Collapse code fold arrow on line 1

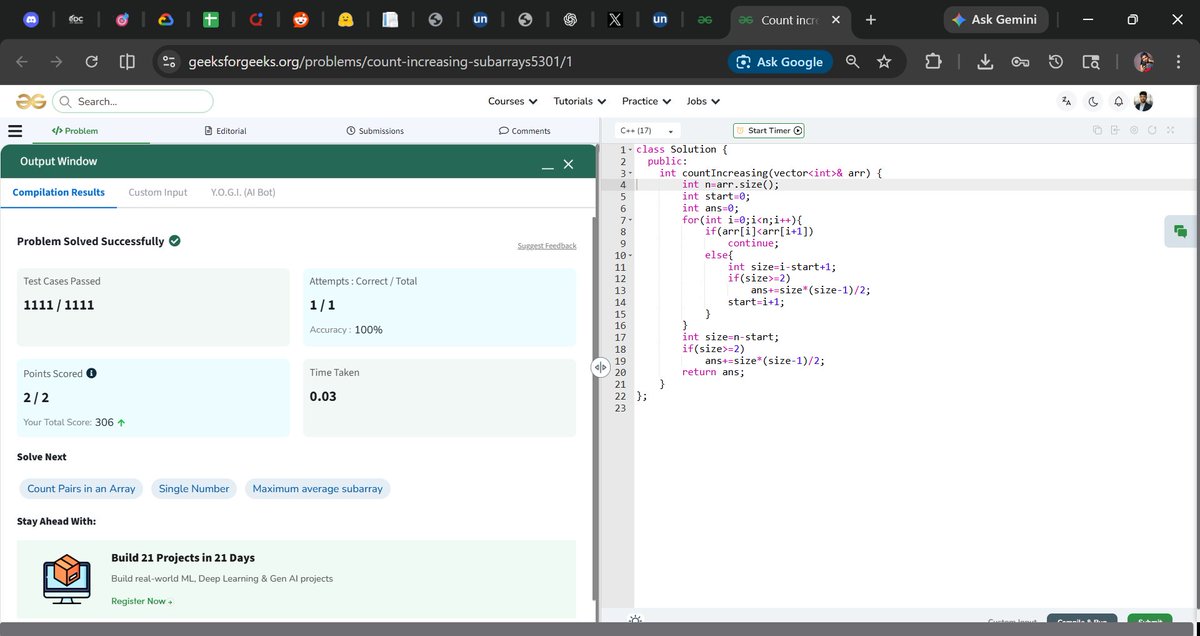click(630, 150)
